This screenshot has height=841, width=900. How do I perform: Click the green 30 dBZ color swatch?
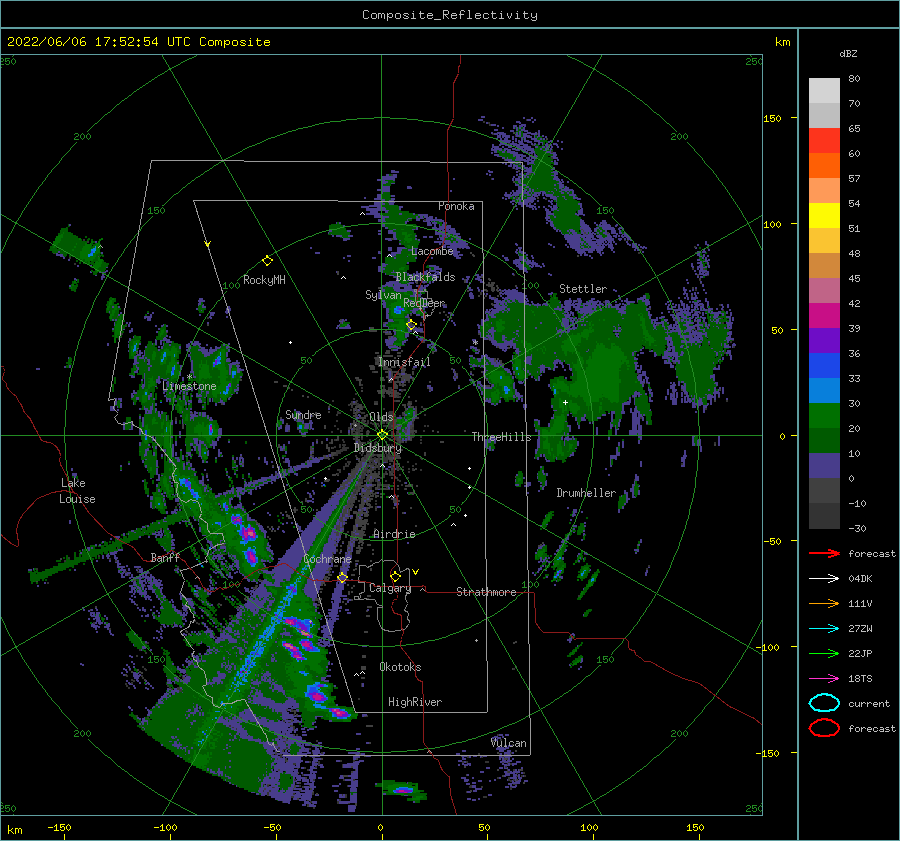point(824,415)
